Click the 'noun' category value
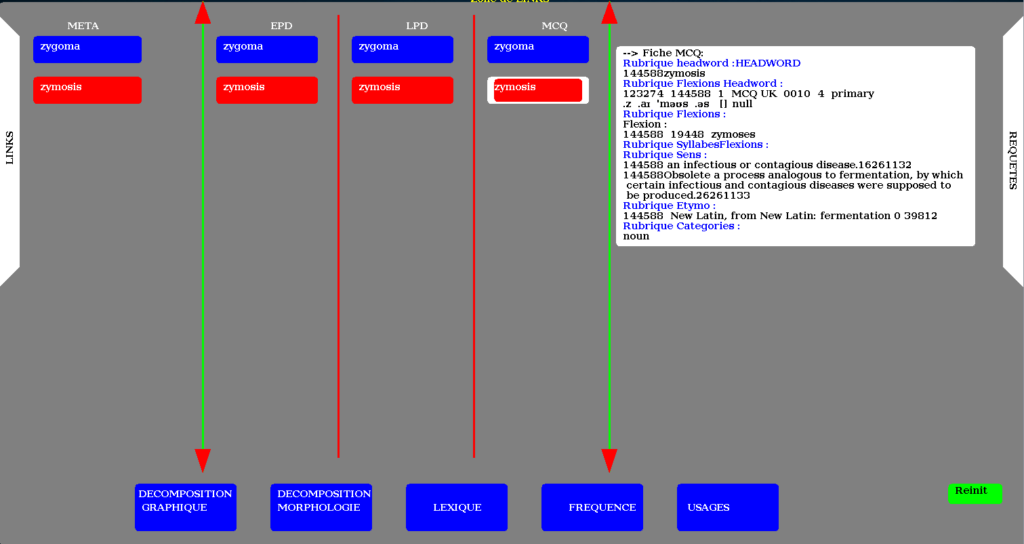Image resolution: width=1024 pixels, height=544 pixels. [x=636, y=236]
